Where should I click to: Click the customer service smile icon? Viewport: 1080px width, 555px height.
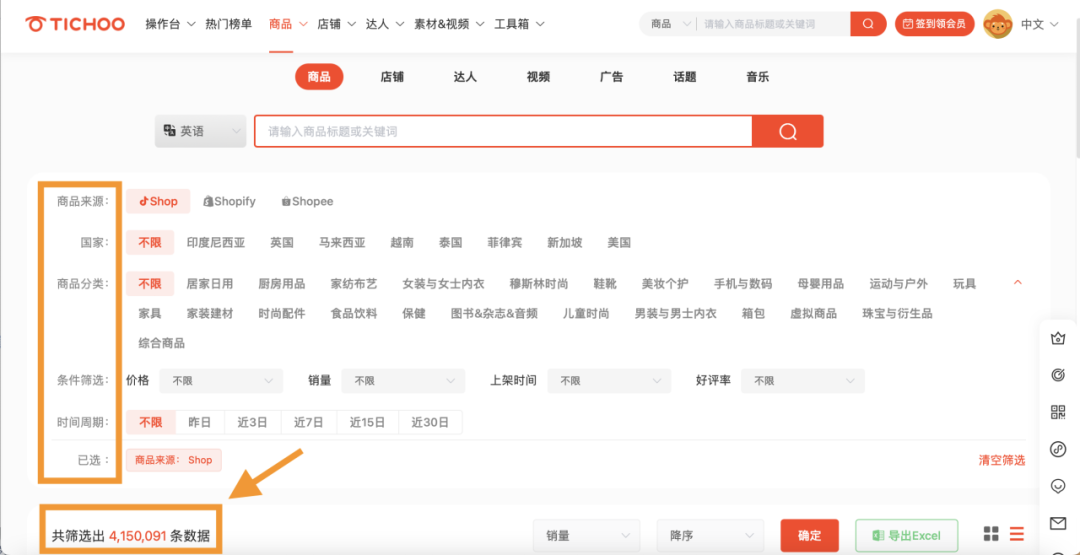click(x=1058, y=486)
